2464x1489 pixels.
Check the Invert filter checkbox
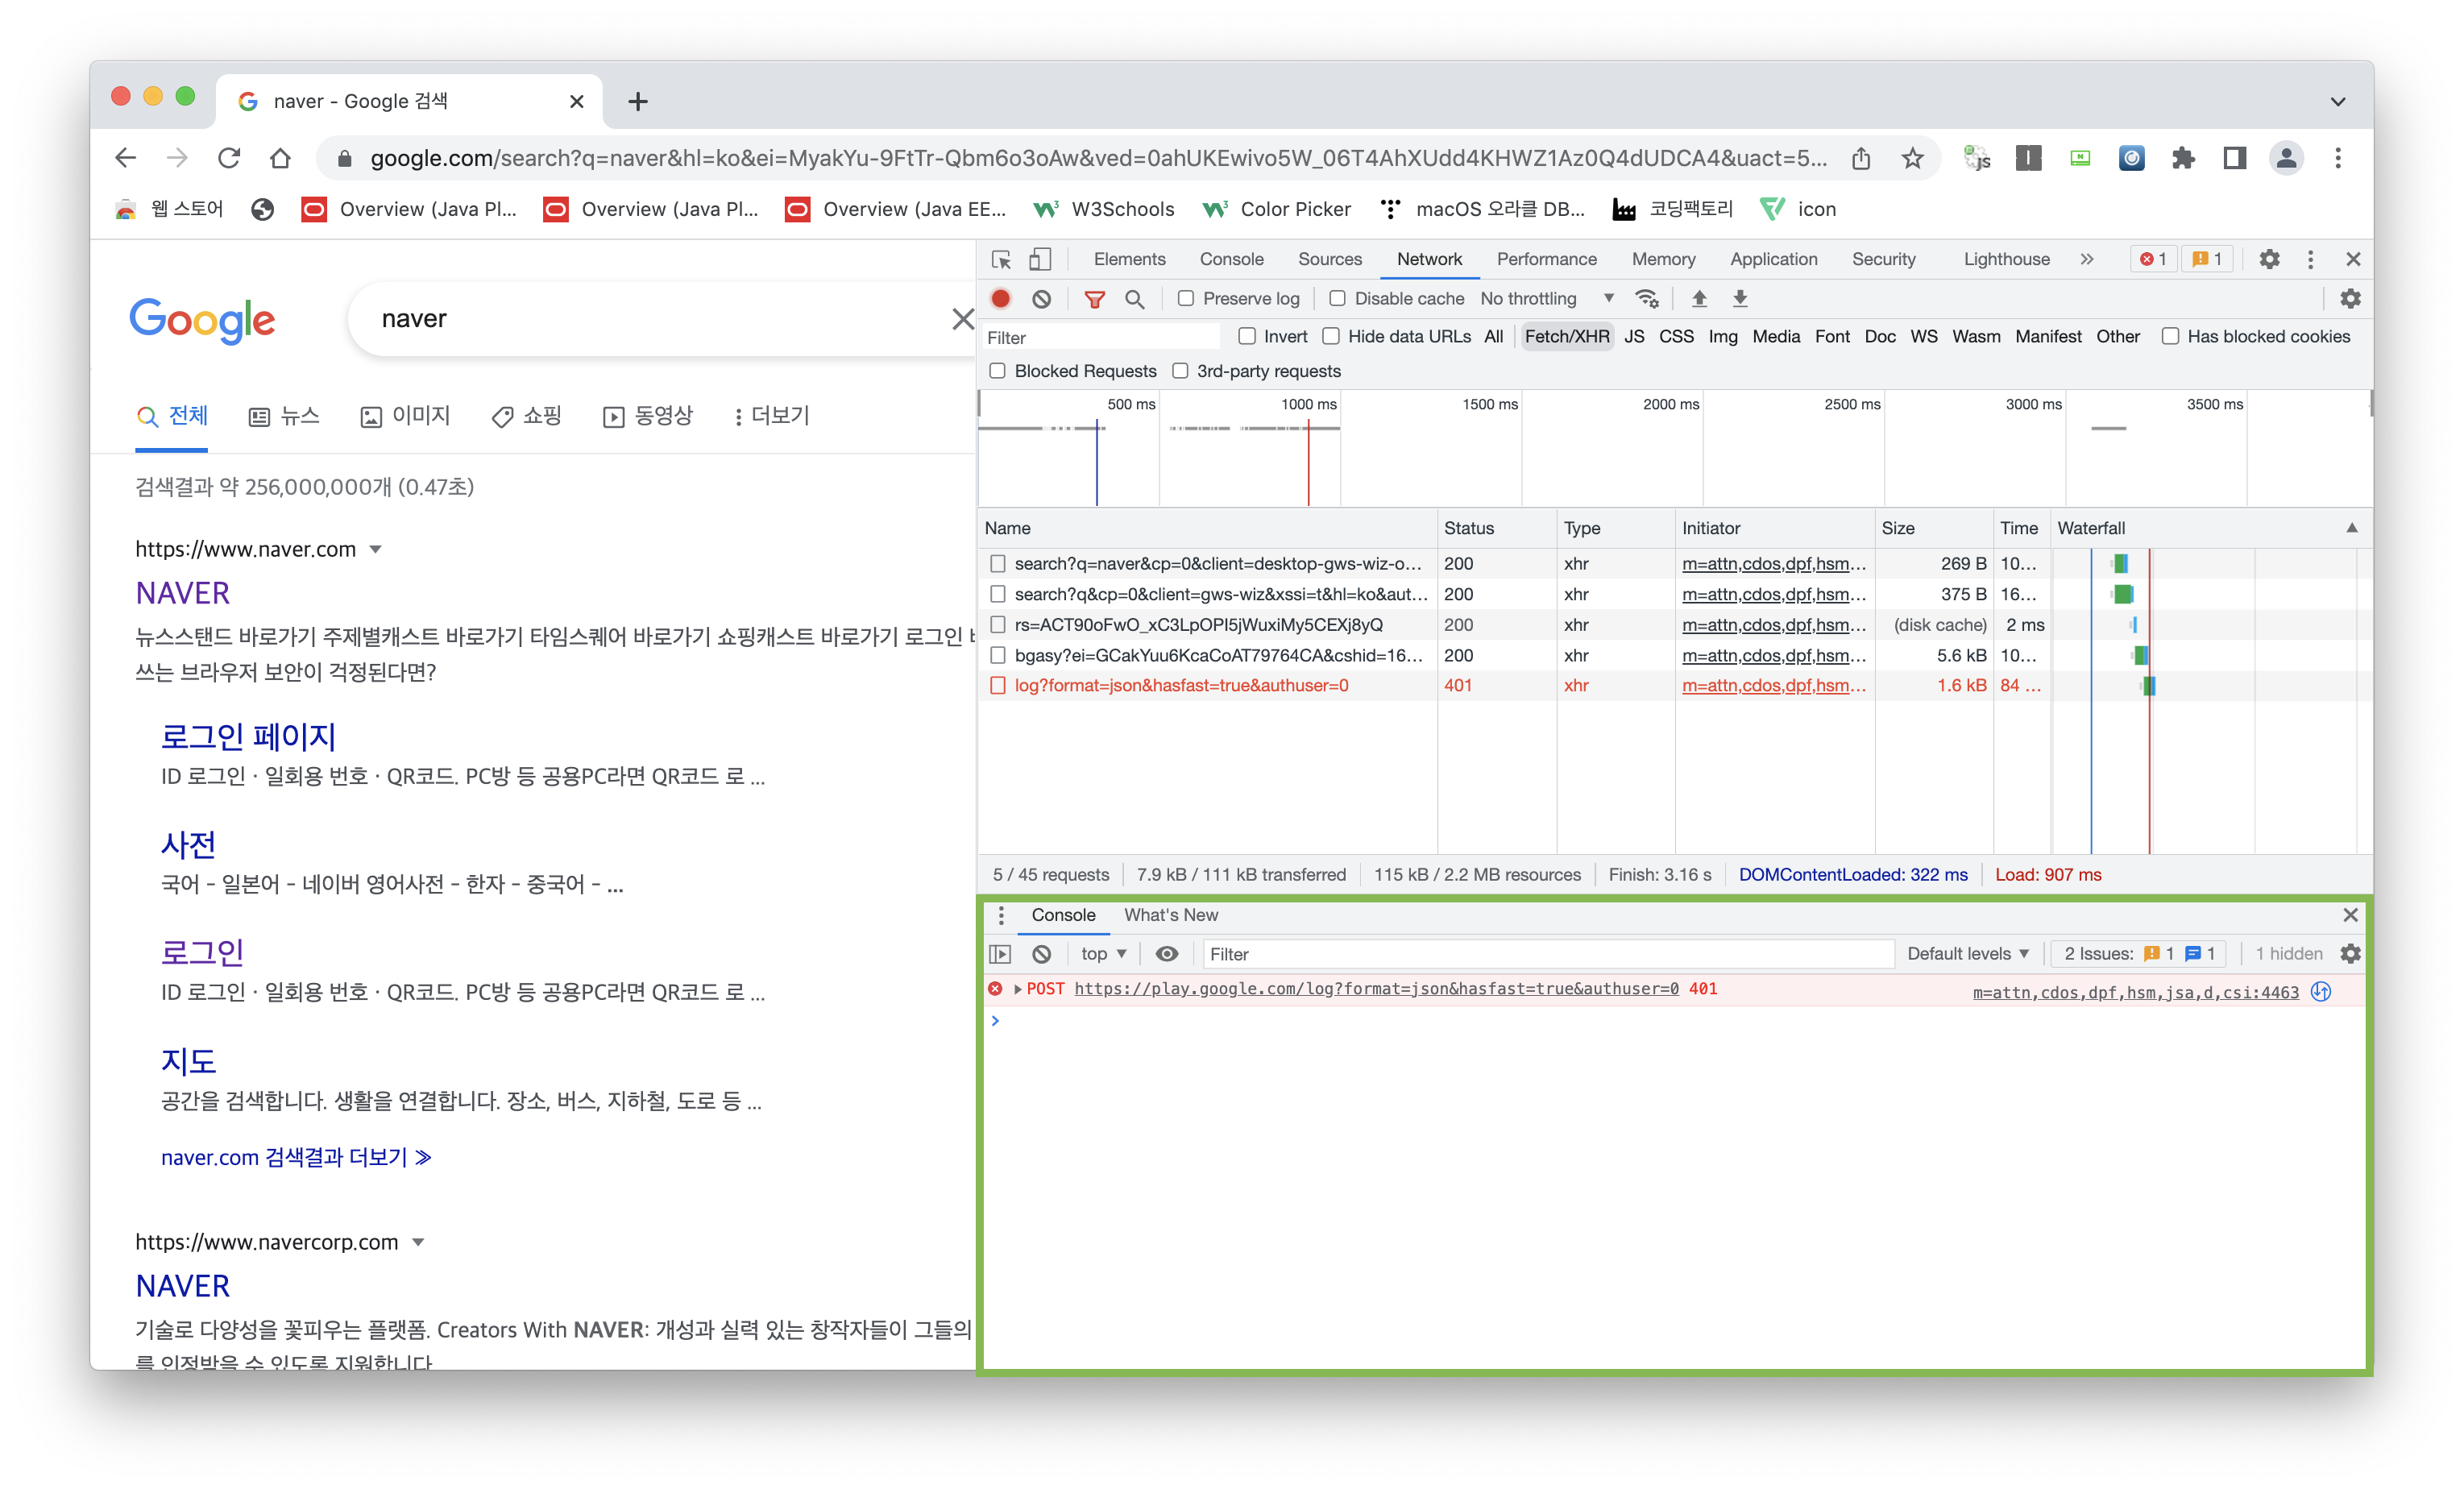click(x=1246, y=336)
